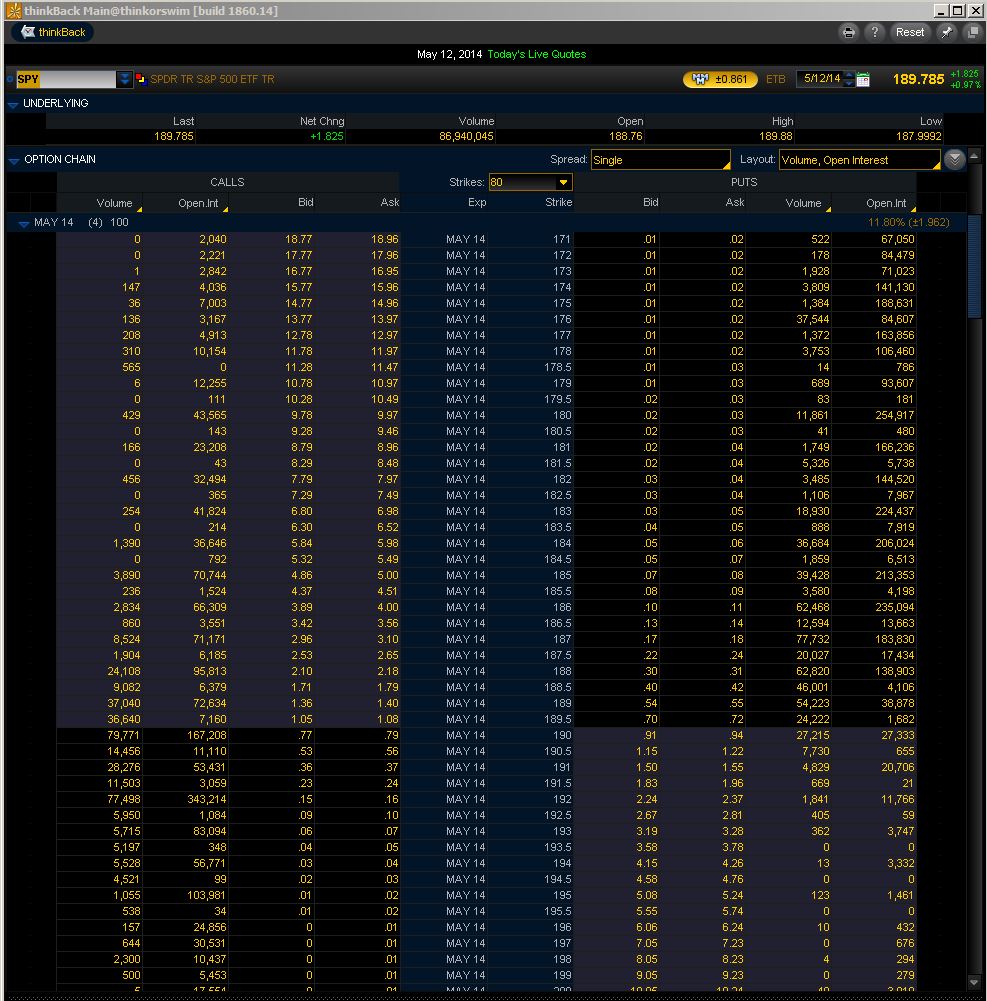Click the call volume 79,771

124,735
